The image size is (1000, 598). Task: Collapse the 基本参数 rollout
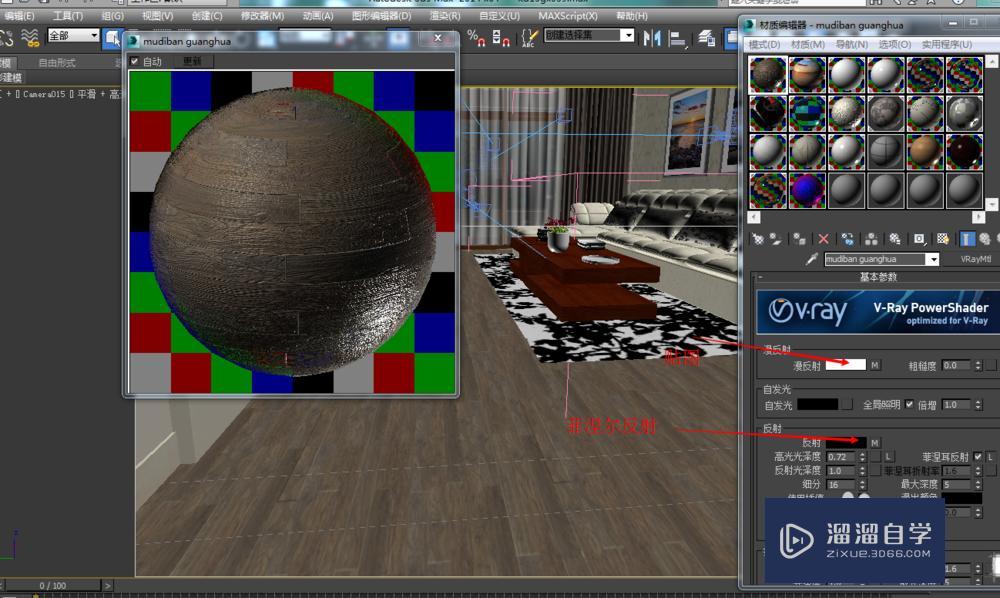click(x=878, y=277)
